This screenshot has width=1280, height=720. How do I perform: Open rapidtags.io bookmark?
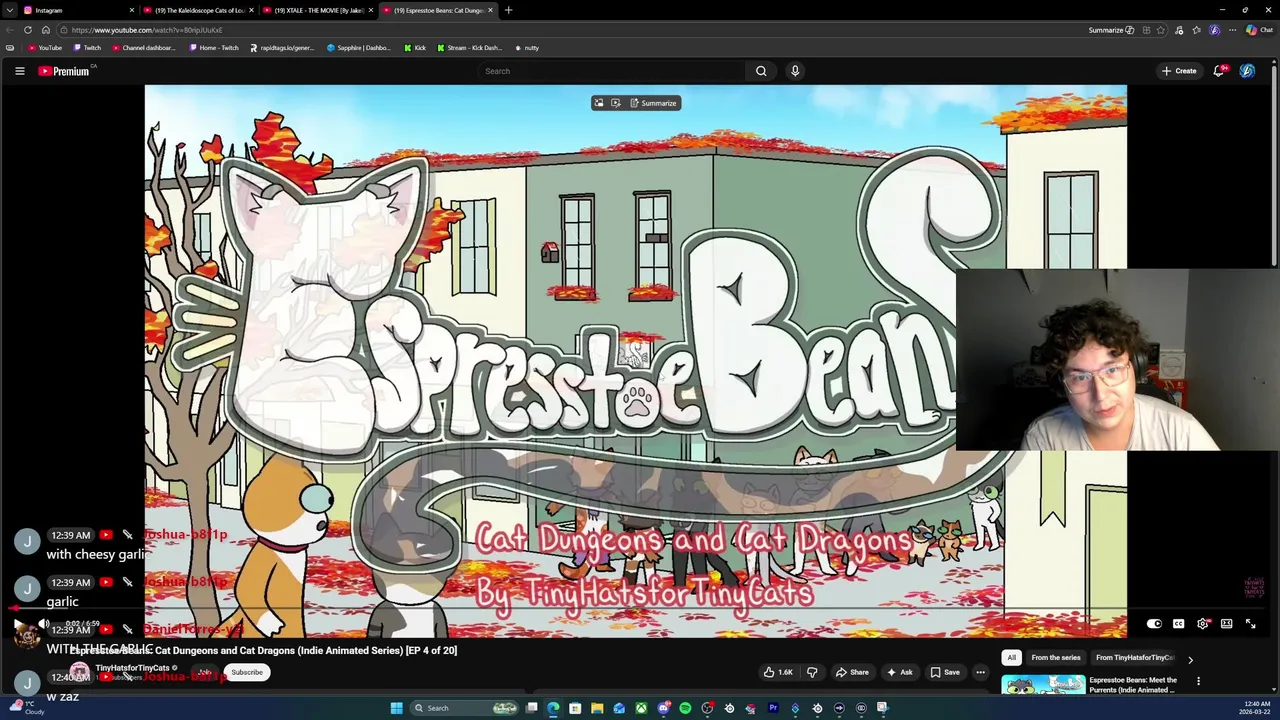[x=282, y=47]
